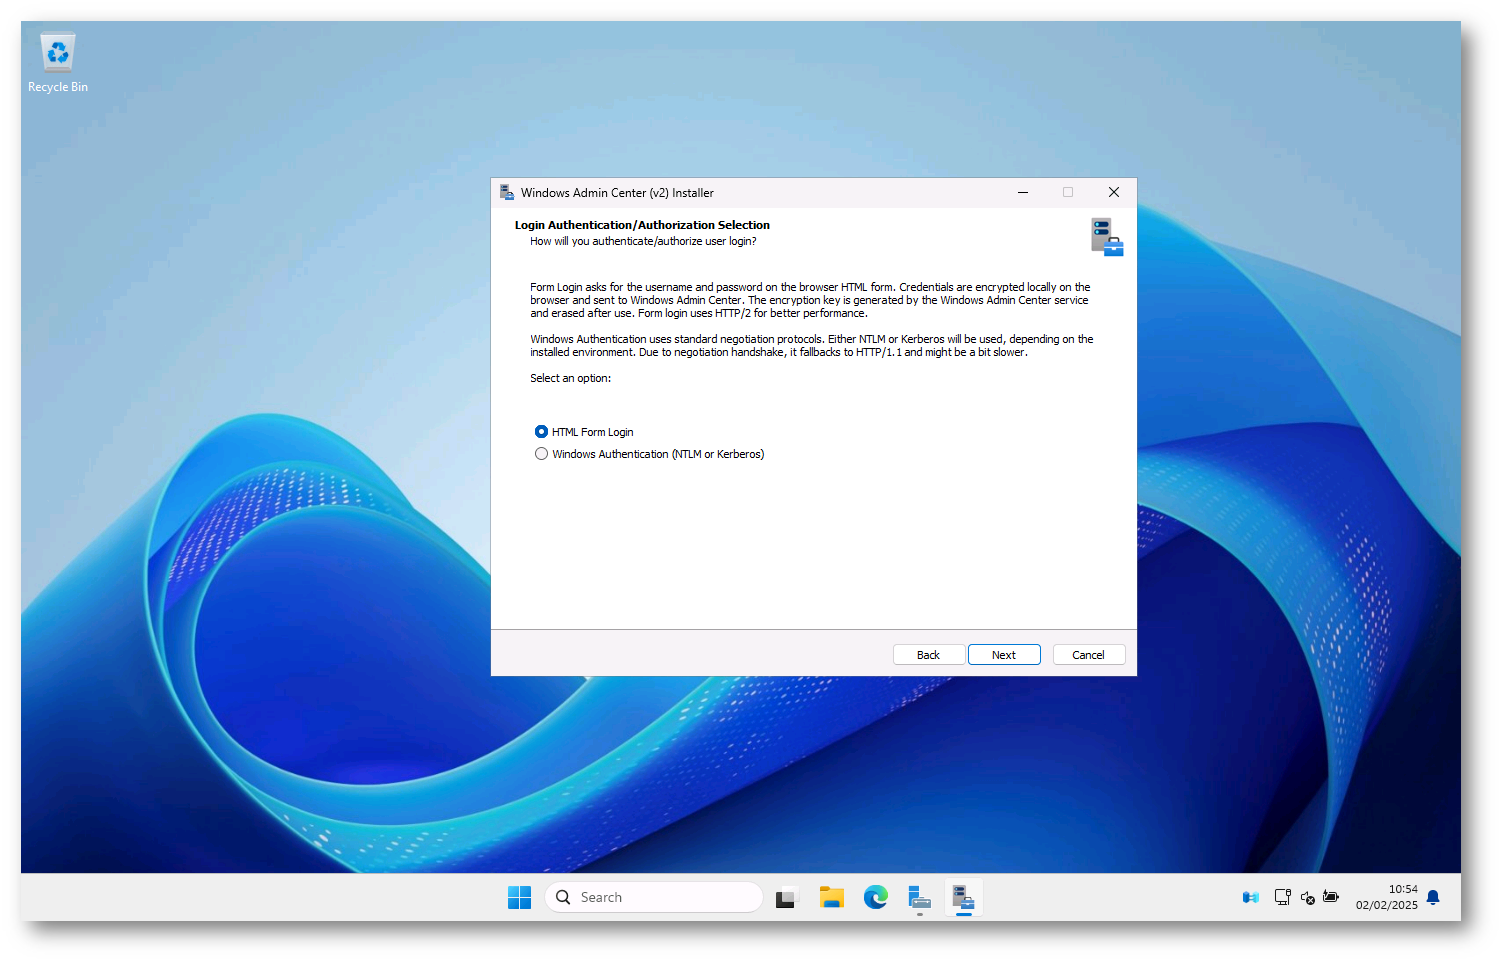This screenshot has height=963, width=1503.
Task: Open Server Manager taskbar icon
Action: pyautogui.click(x=919, y=898)
